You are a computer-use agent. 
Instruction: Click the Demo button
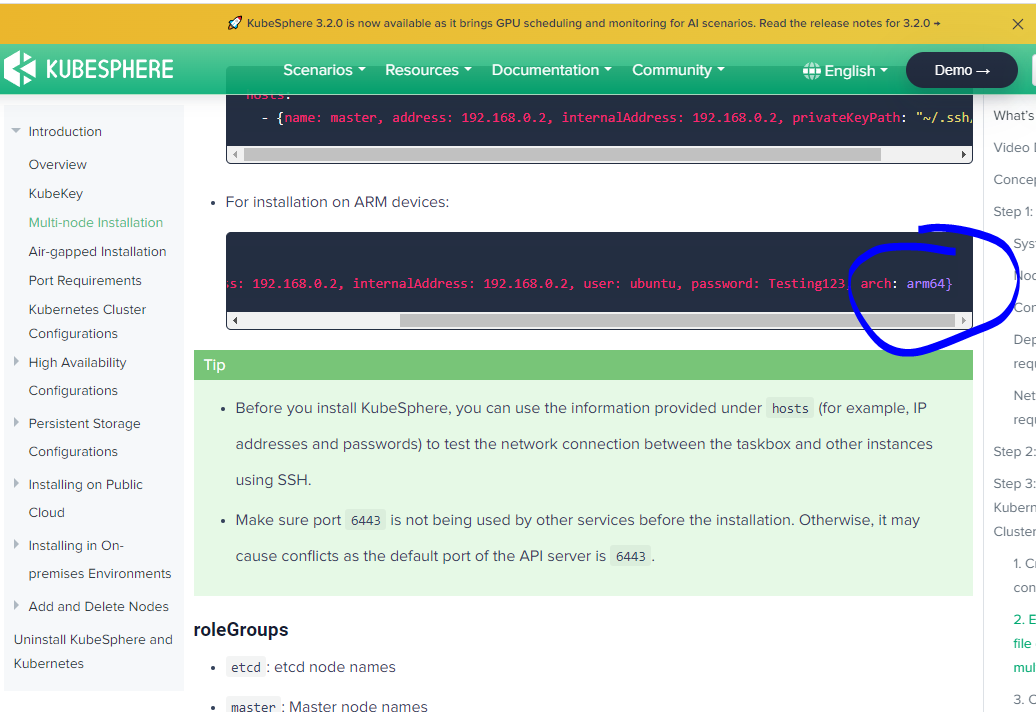tap(961, 70)
